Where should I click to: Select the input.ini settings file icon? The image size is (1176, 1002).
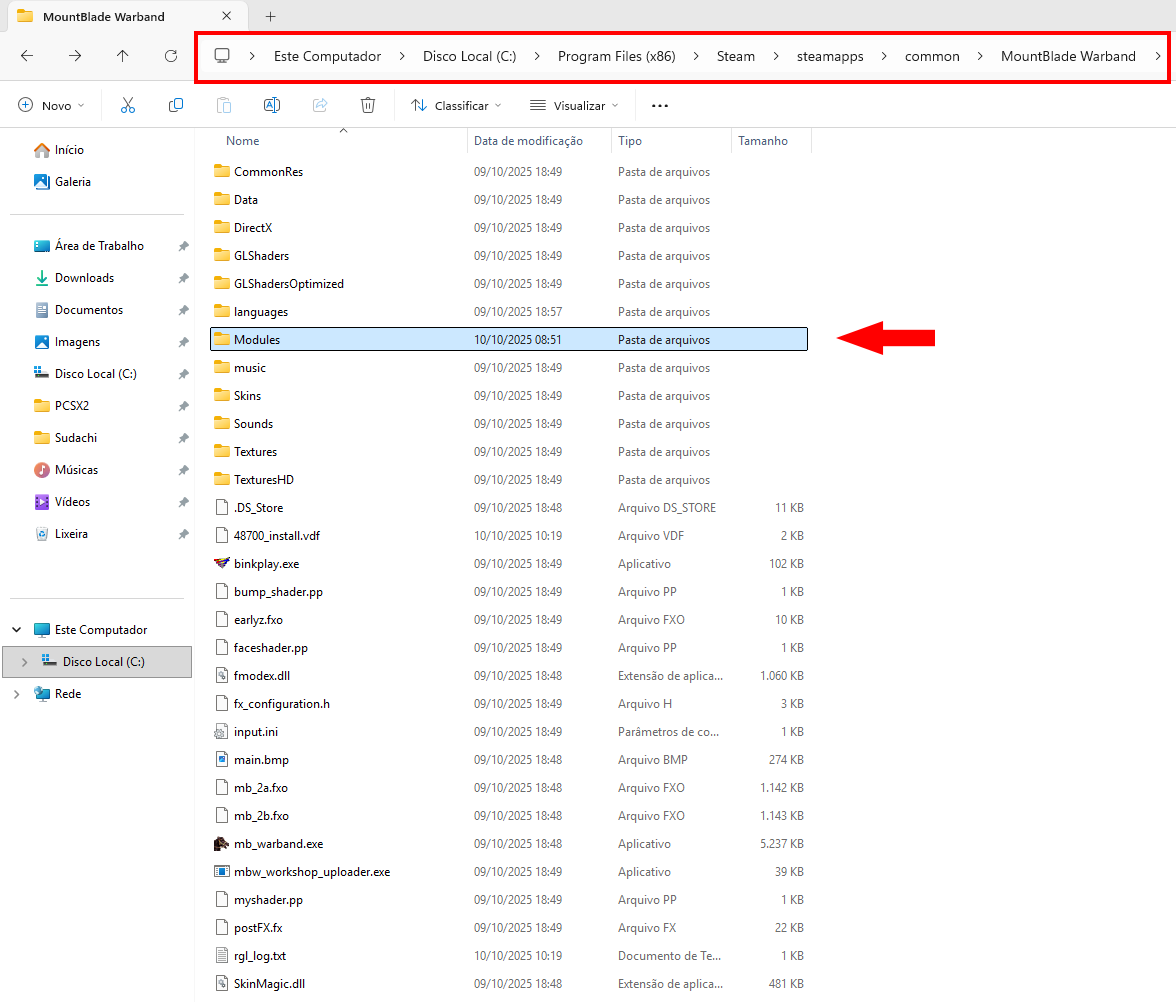point(221,732)
